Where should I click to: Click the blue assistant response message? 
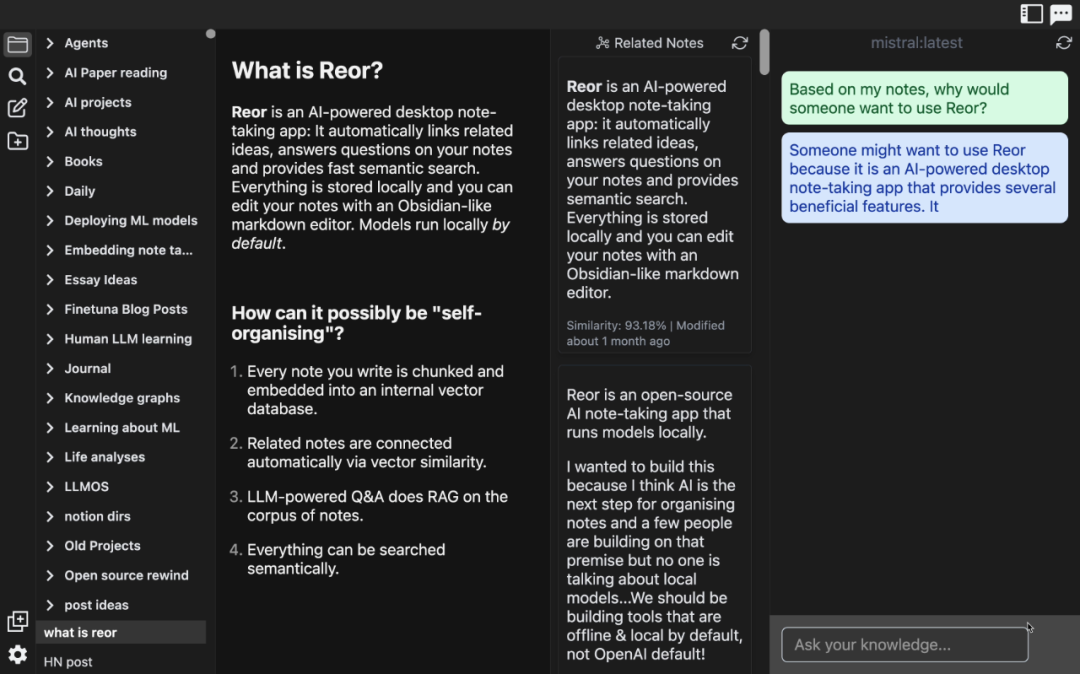(924, 178)
